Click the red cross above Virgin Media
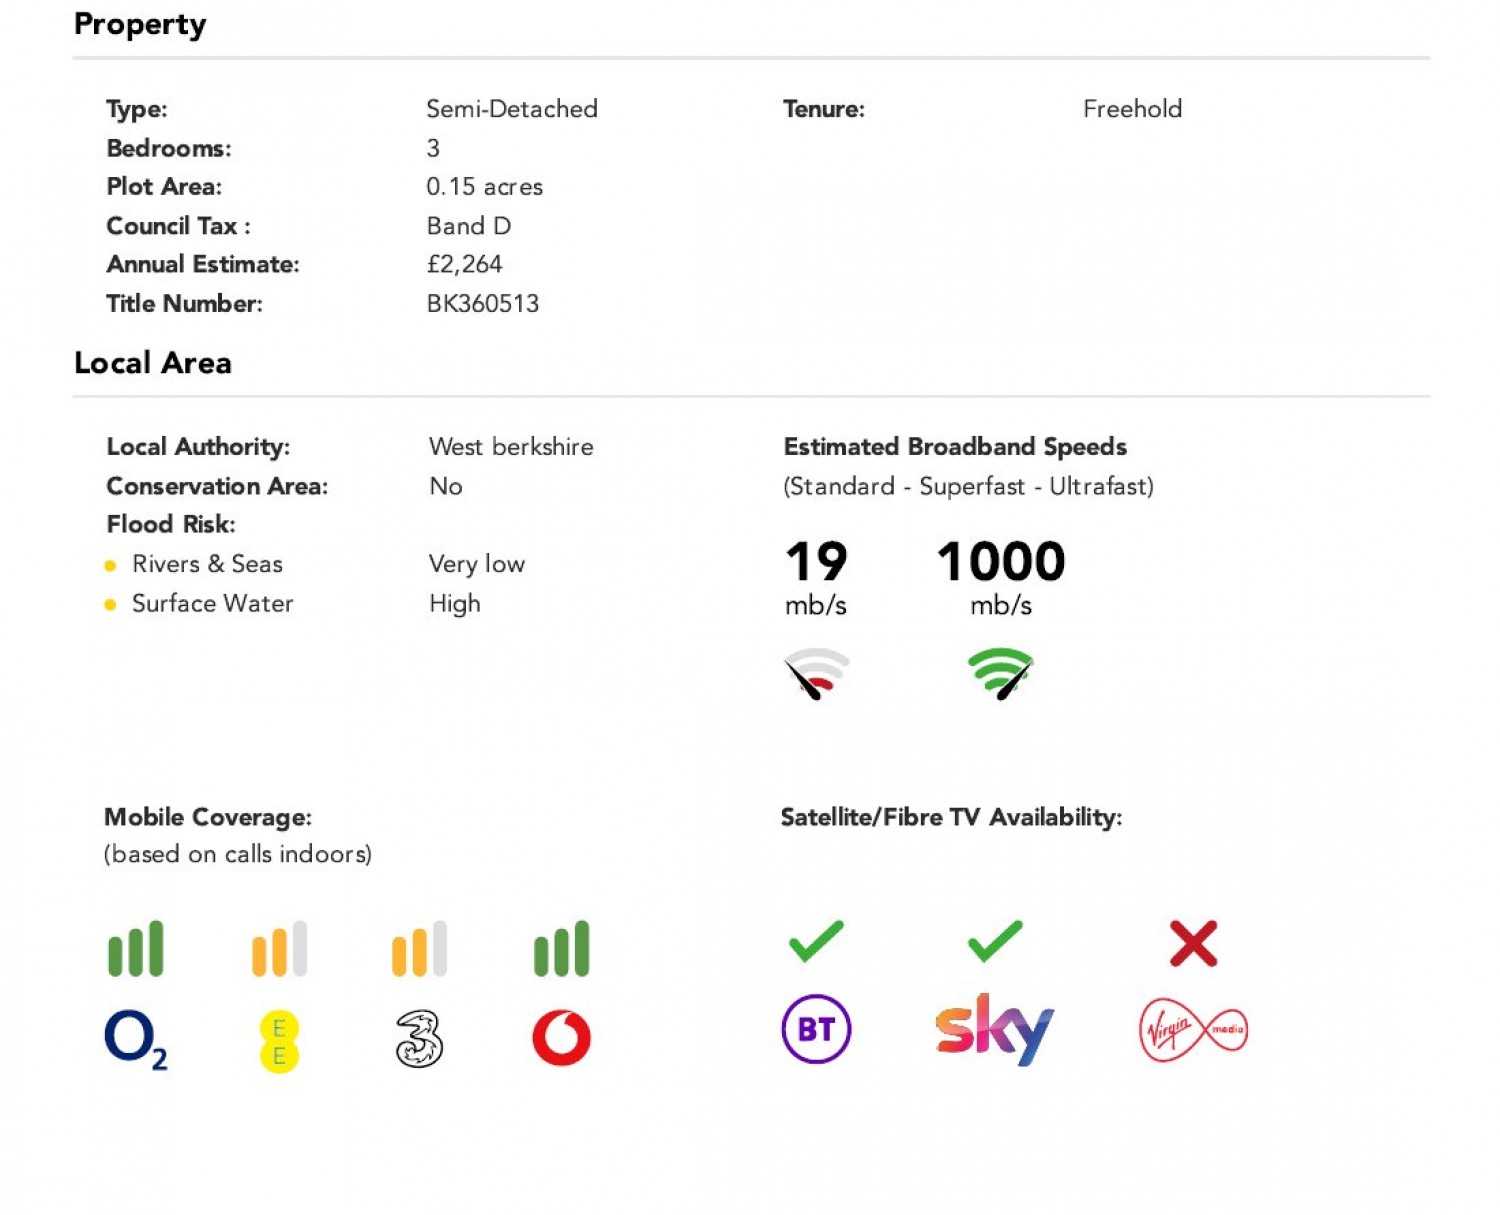The image size is (1500, 1215). pos(1193,943)
